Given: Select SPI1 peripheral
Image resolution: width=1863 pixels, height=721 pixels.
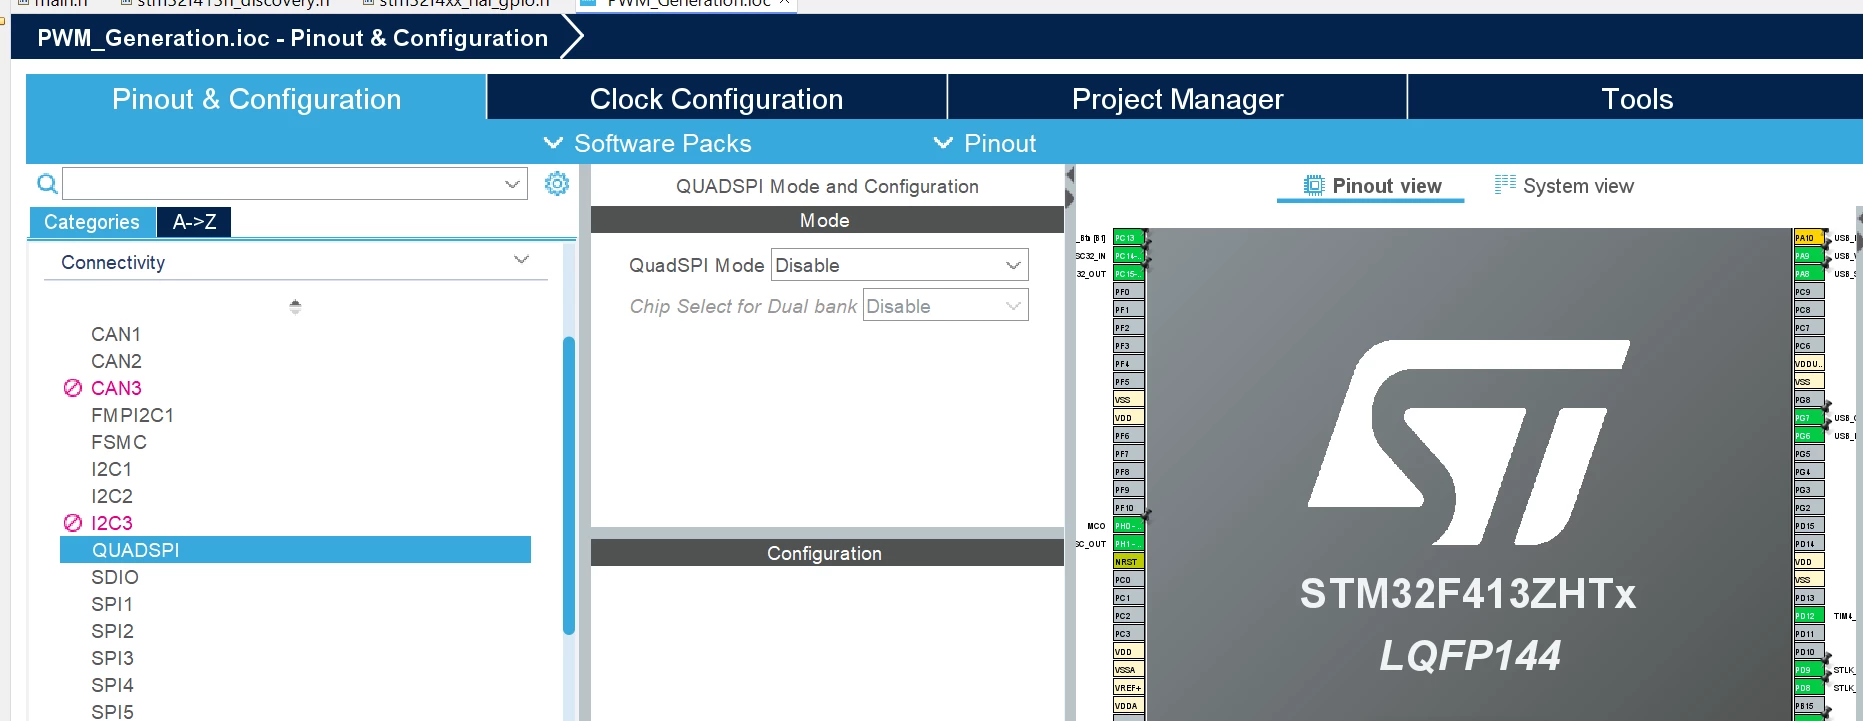Looking at the screenshot, I should (x=111, y=604).
